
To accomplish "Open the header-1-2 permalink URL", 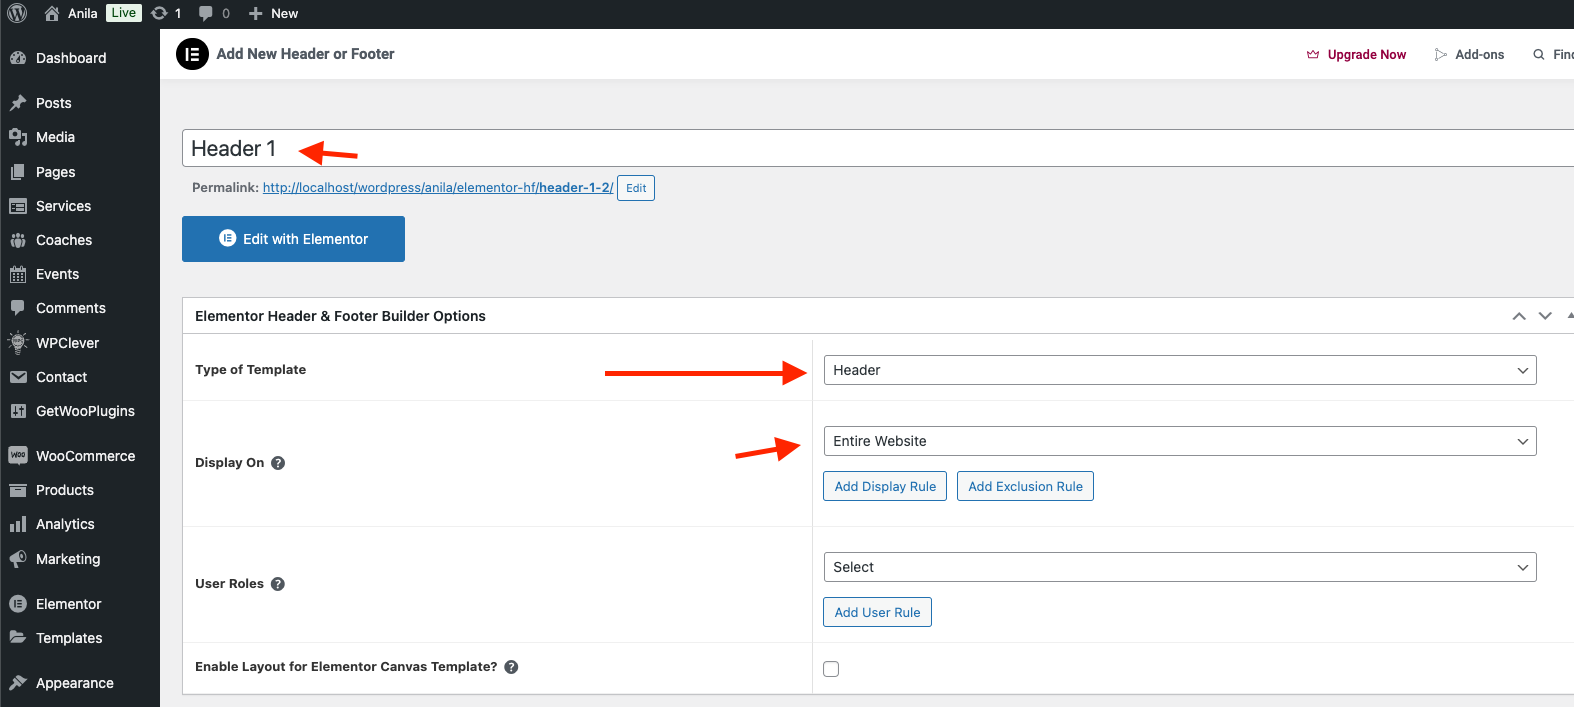I will 437,188.
